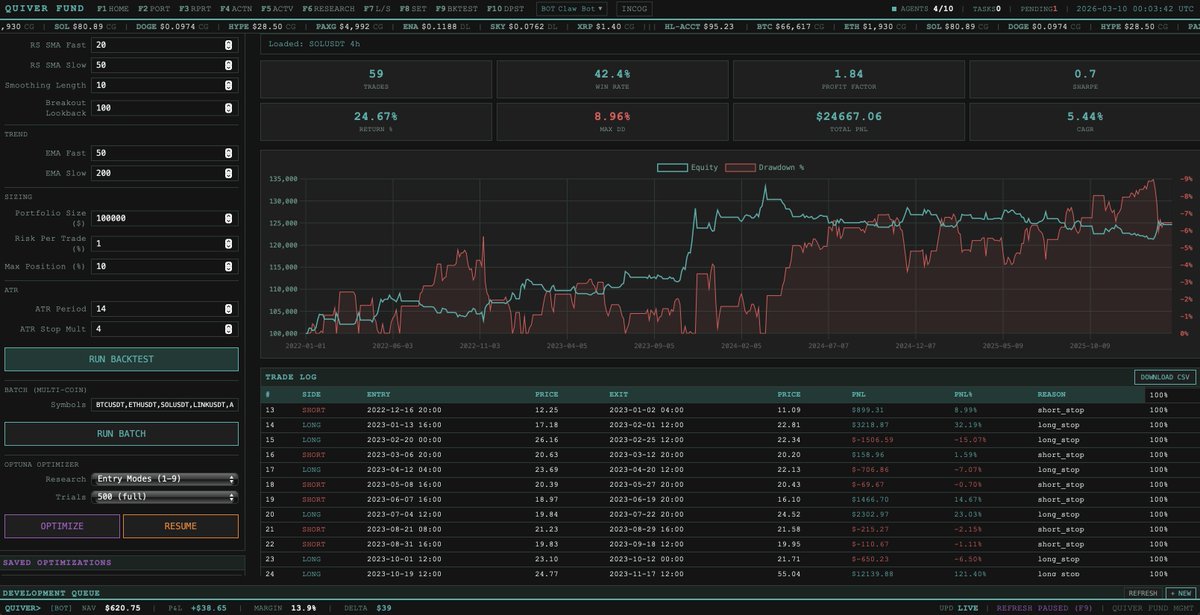Open the F7 L/S tab

pyautogui.click(x=377, y=8)
